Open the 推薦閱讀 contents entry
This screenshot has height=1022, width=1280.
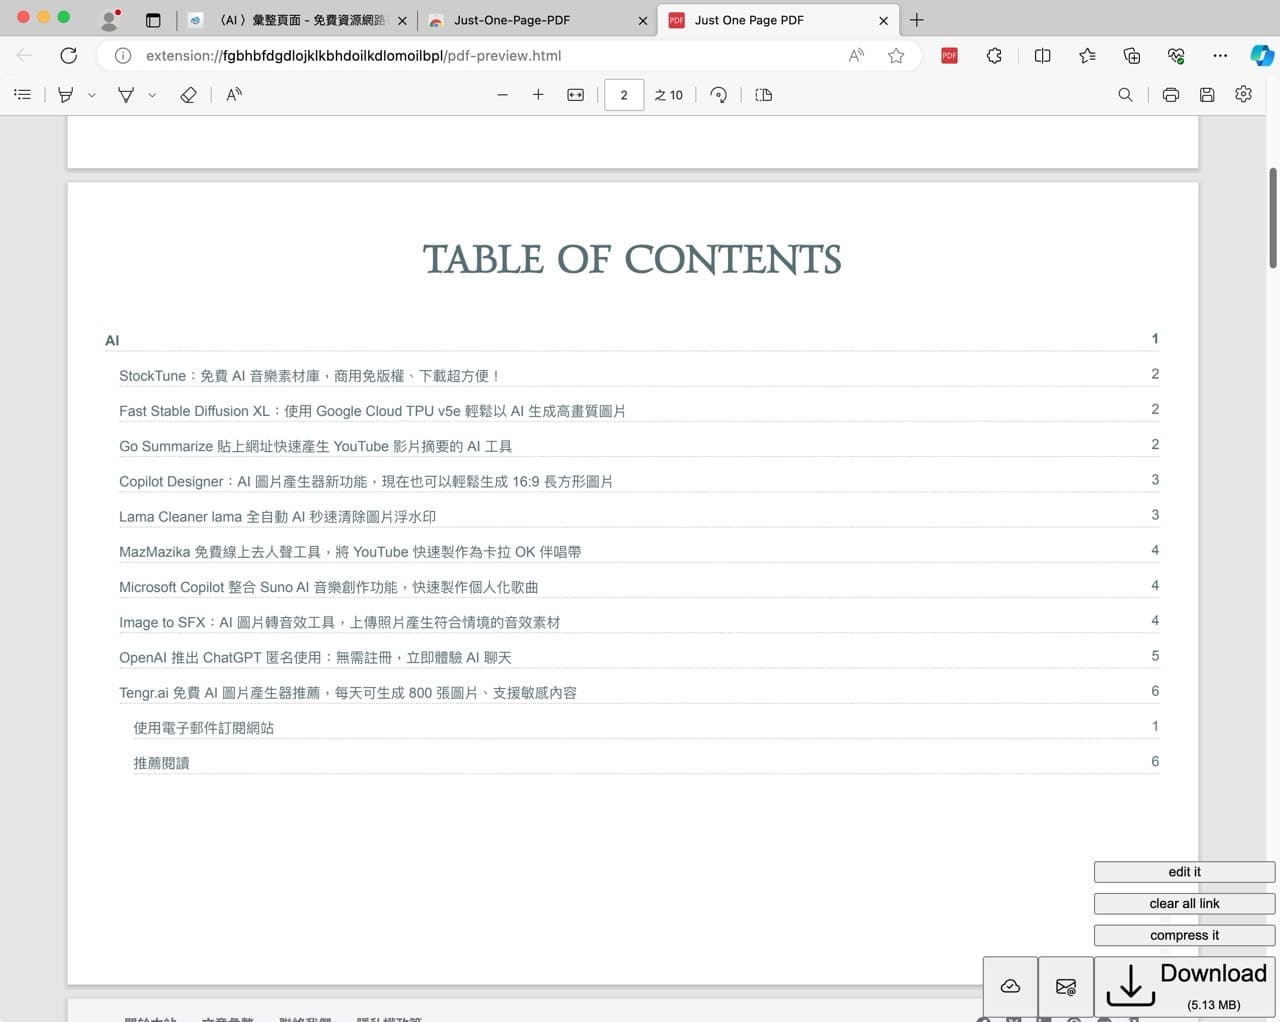click(646, 763)
